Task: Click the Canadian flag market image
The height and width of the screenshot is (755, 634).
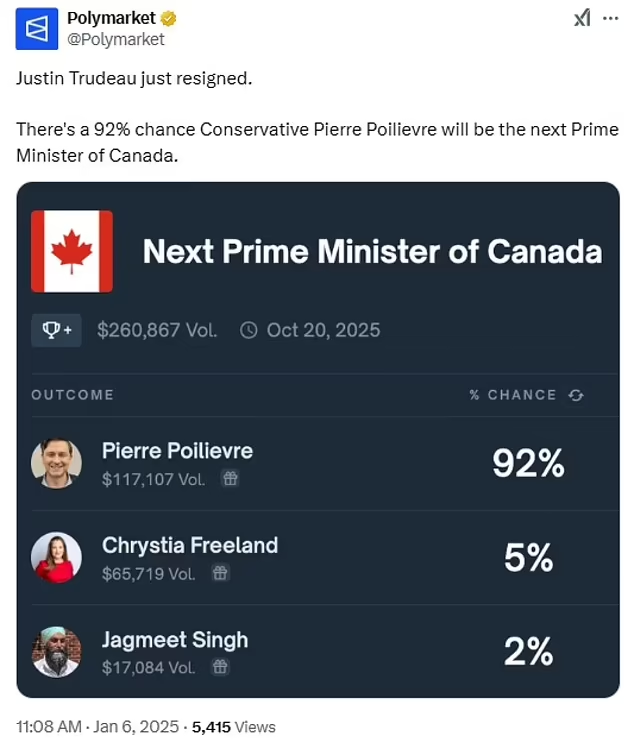Action: click(72, 251)
